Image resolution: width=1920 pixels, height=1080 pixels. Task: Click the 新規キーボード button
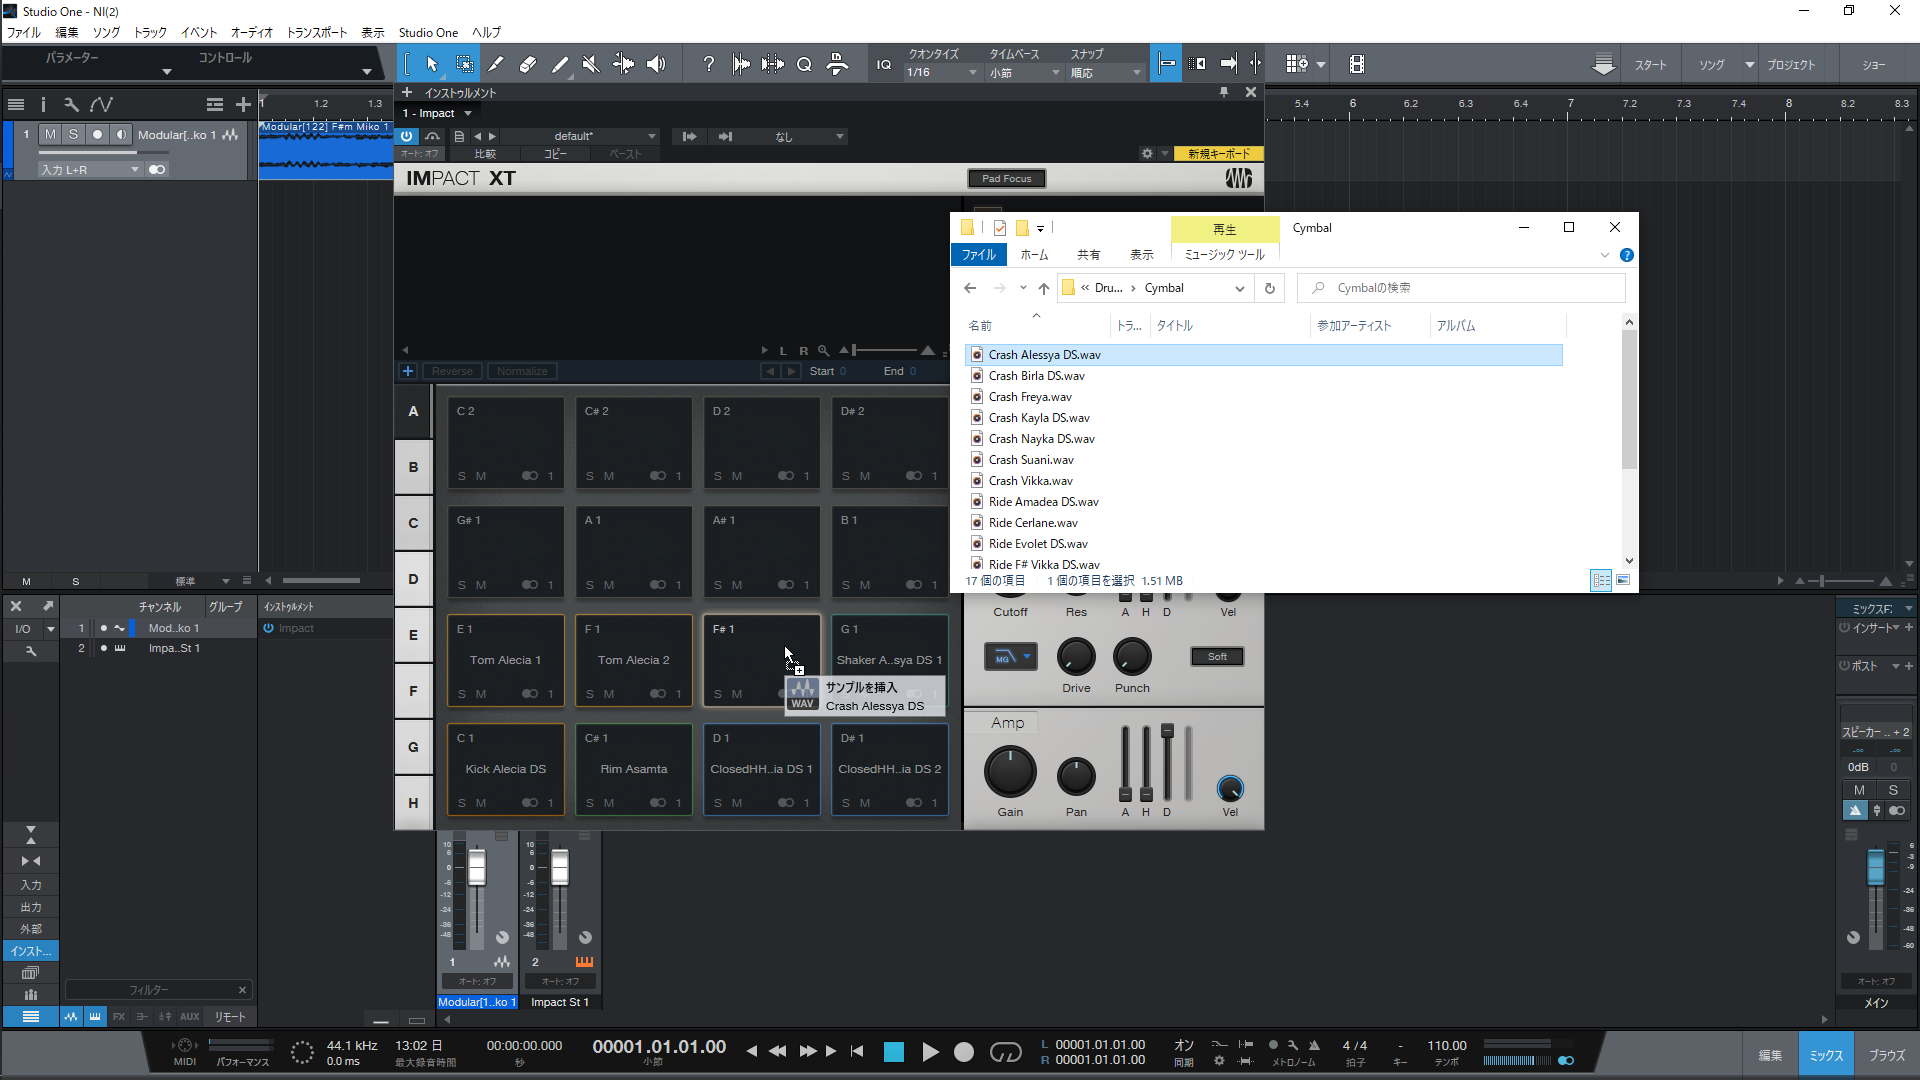coord(1218,154)
